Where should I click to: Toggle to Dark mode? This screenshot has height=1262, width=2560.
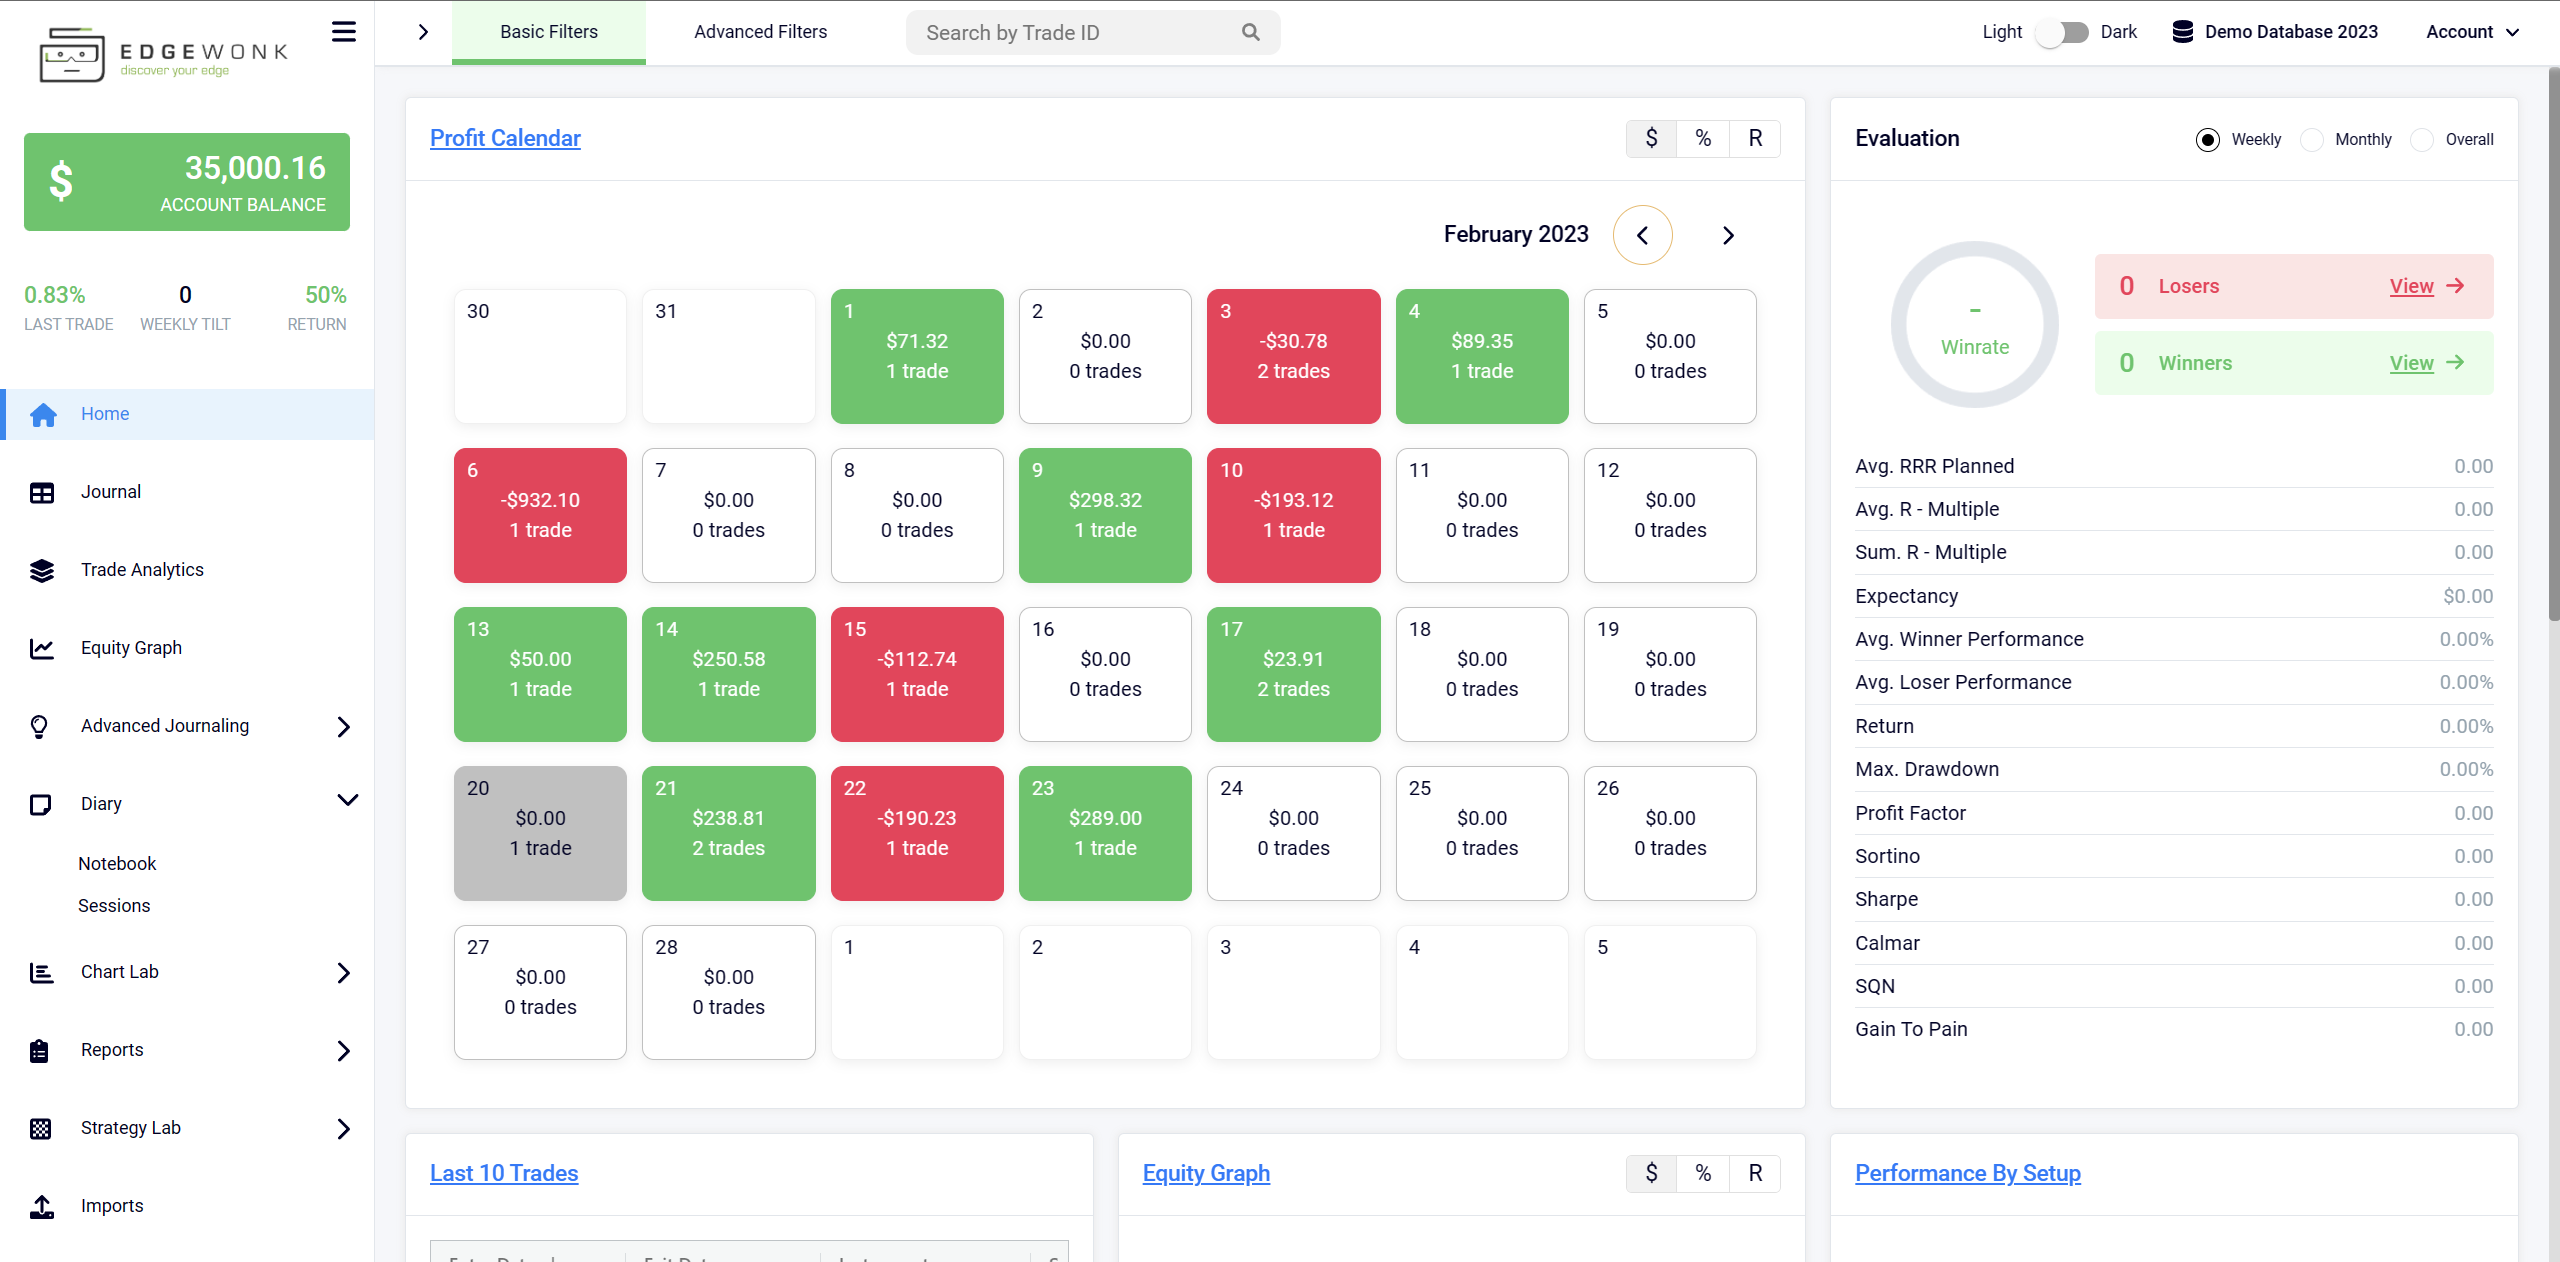coord(2065,29)
